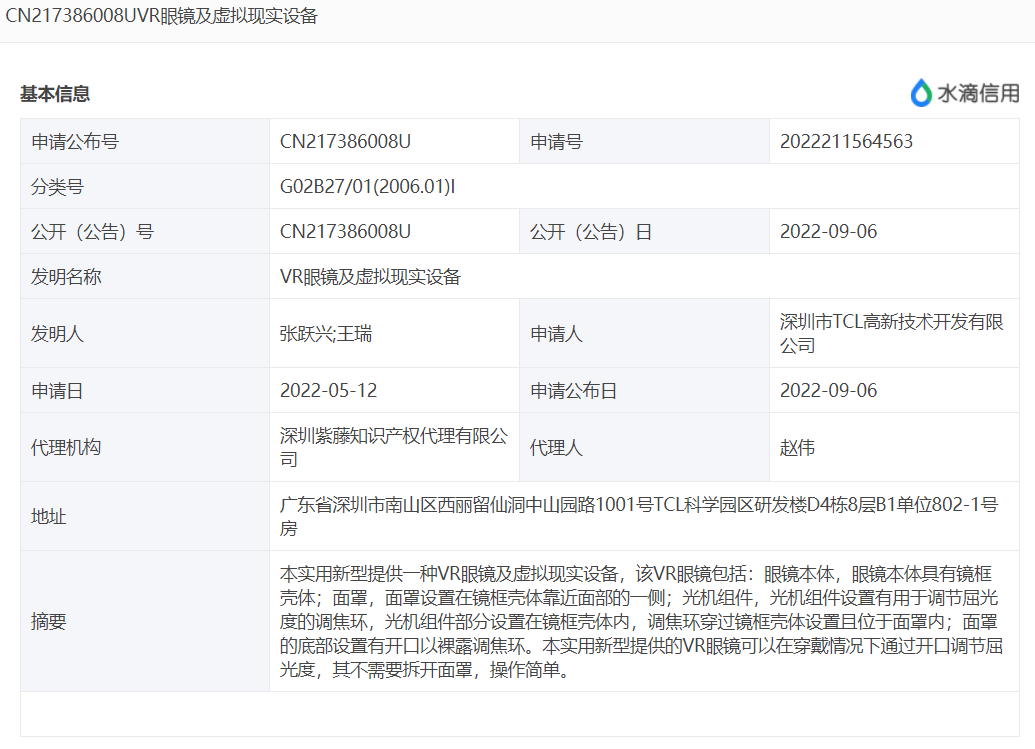Select agent name 赵伟
This screenshot has height=749, width=1035.
[797, 447]
